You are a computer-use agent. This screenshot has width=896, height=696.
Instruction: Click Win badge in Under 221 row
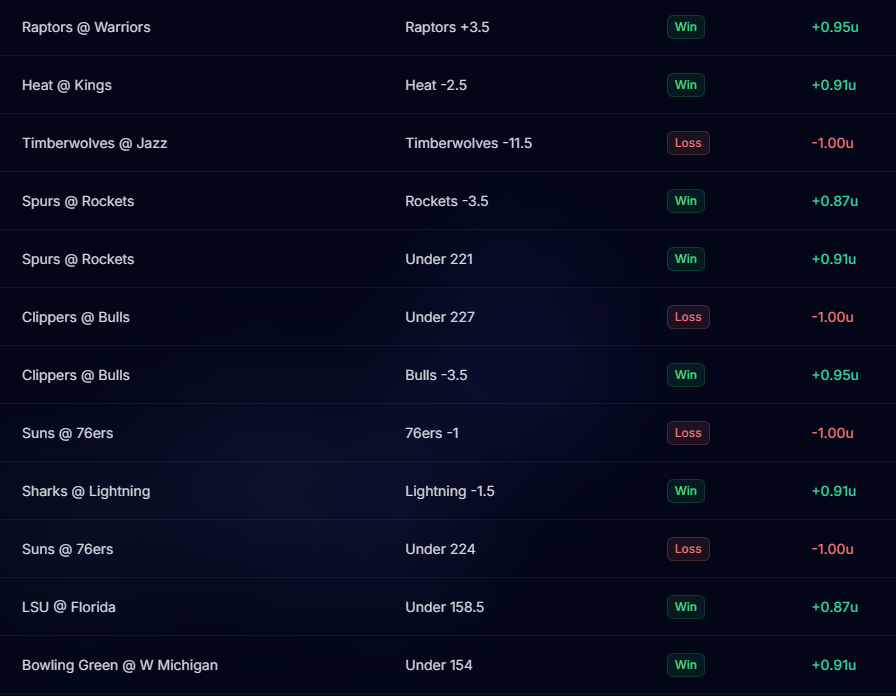pos(686,259)
